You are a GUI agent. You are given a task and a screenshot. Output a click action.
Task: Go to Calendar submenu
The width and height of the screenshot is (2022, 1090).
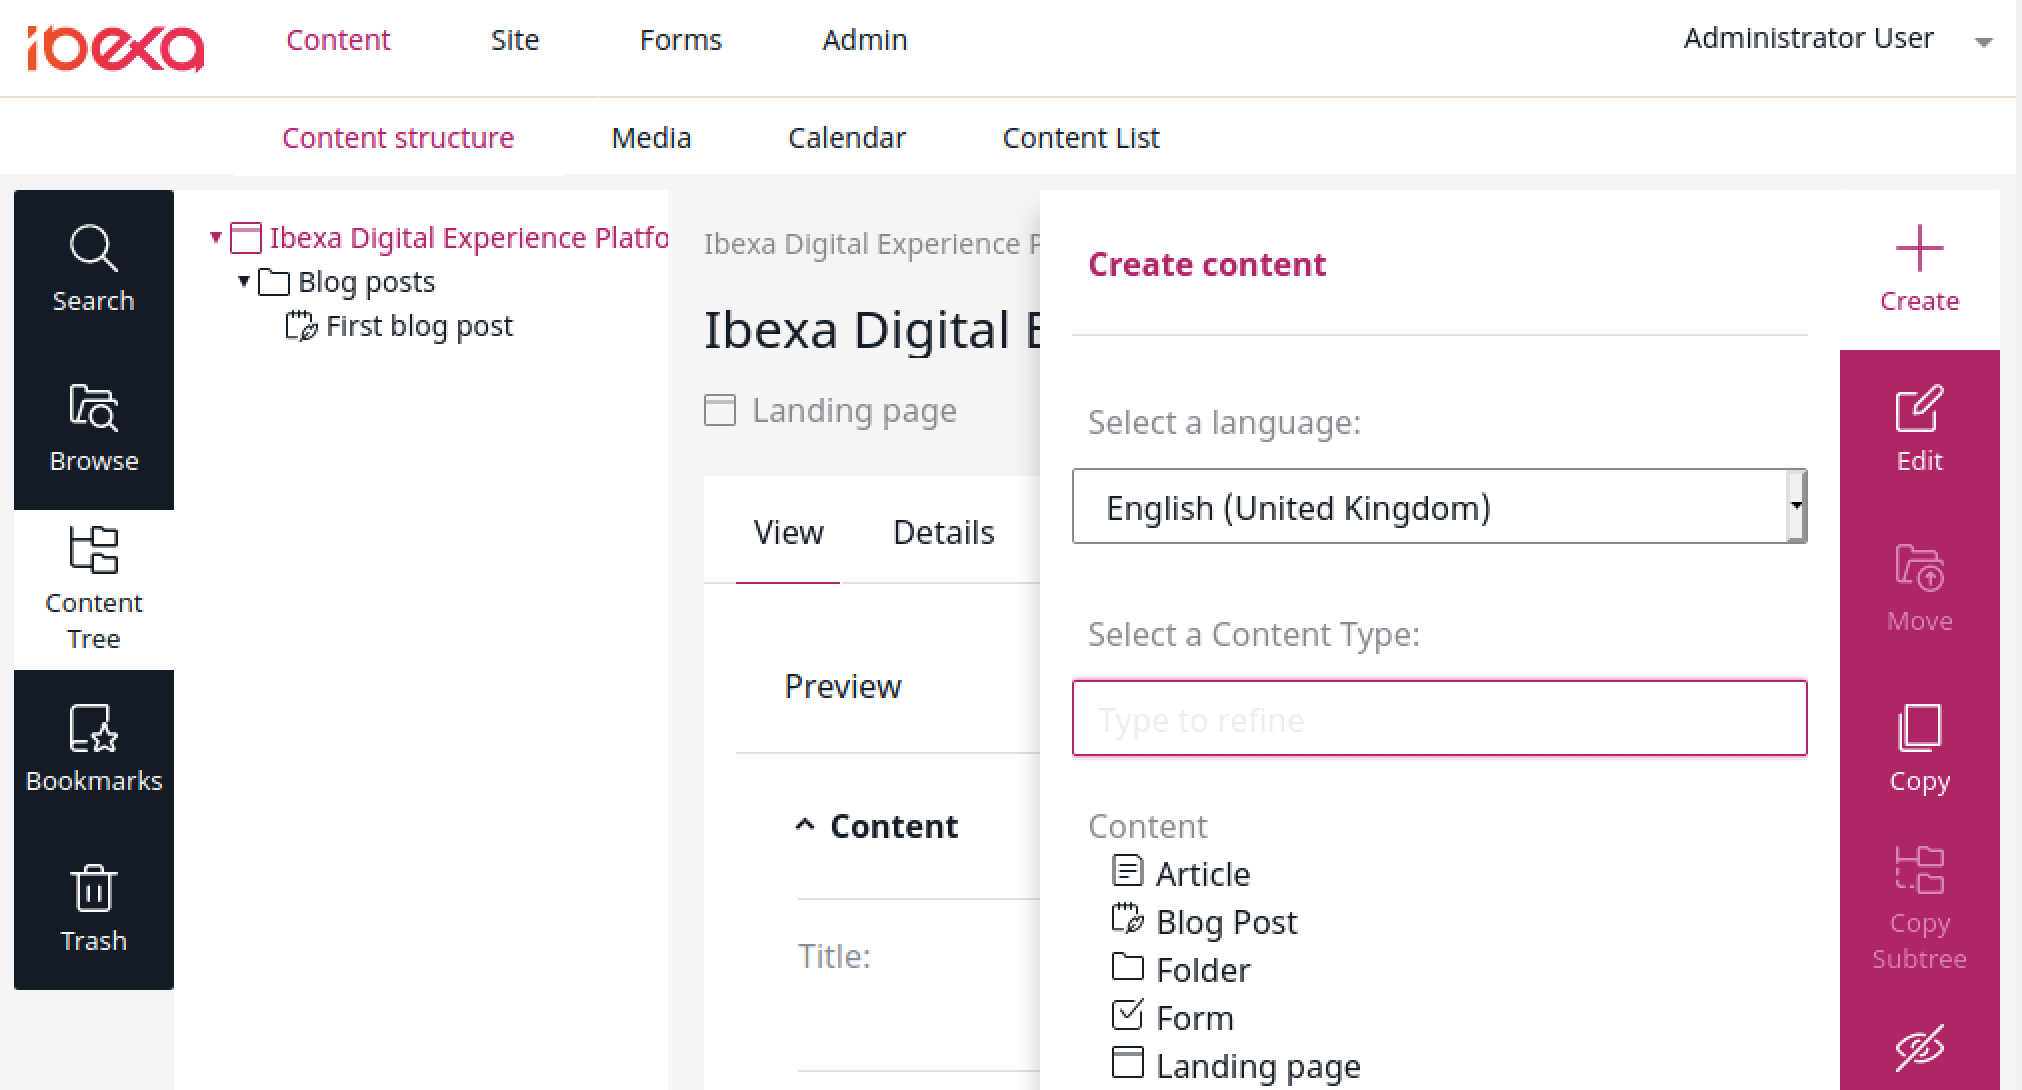[x=847, y=138]
